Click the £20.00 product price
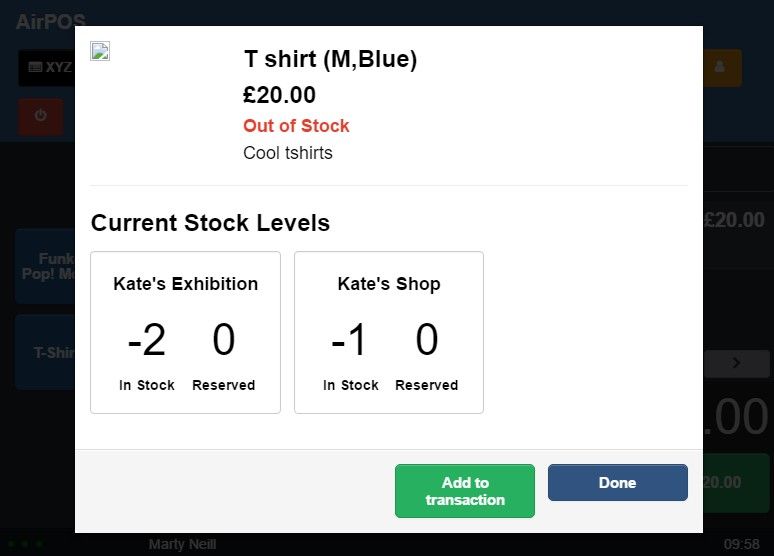 click(x=279, y=95)
